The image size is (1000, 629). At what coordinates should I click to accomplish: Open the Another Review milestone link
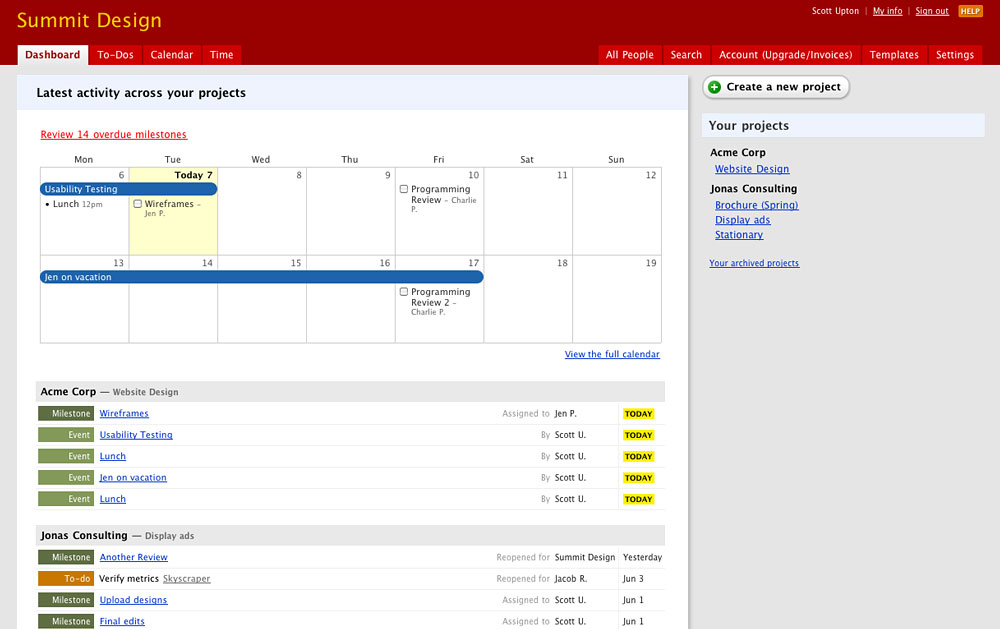(x=133, y=557)
